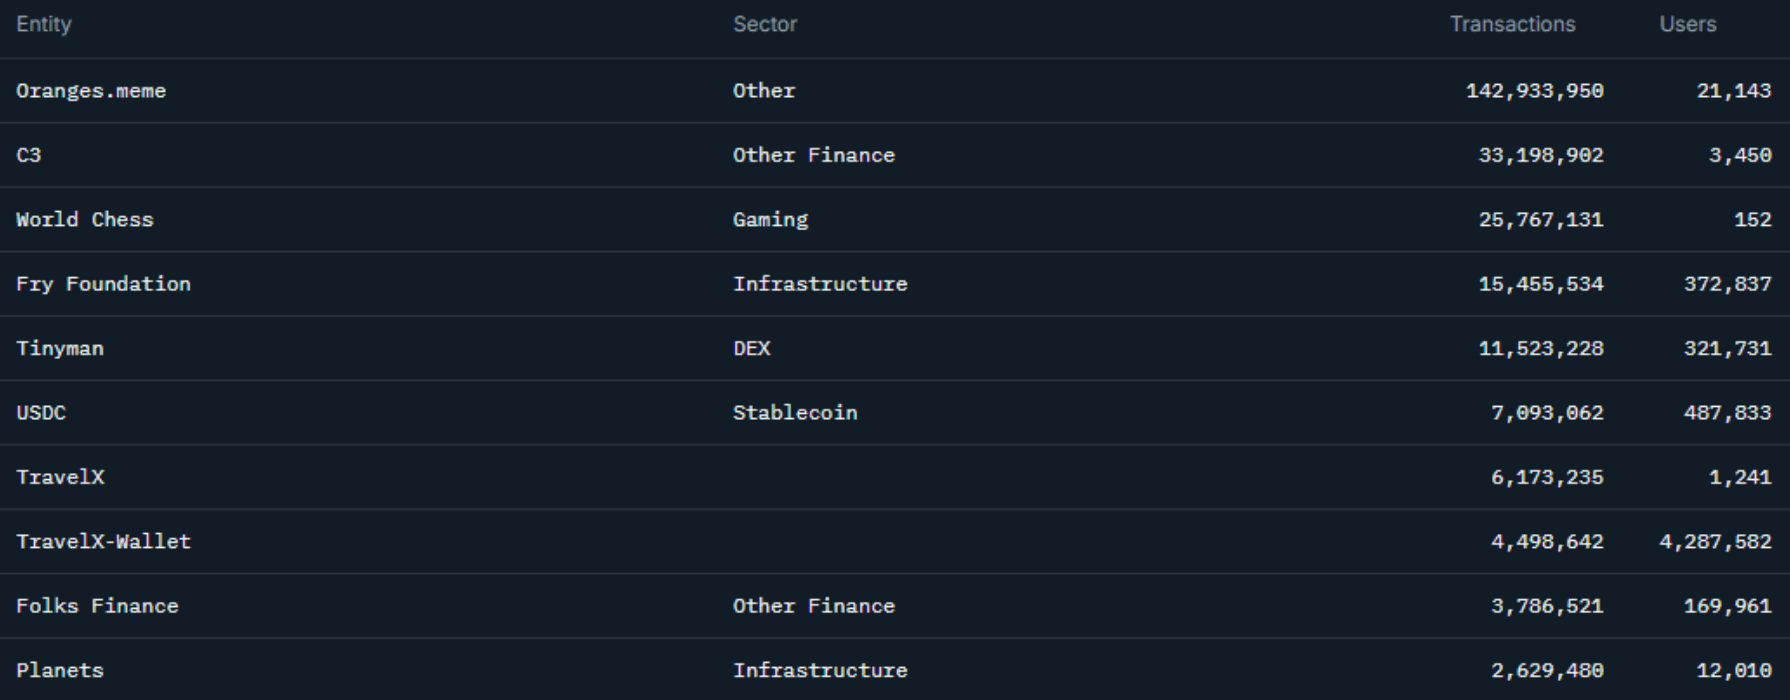Click the TravelX-Wallet entity name

point(103,542)
